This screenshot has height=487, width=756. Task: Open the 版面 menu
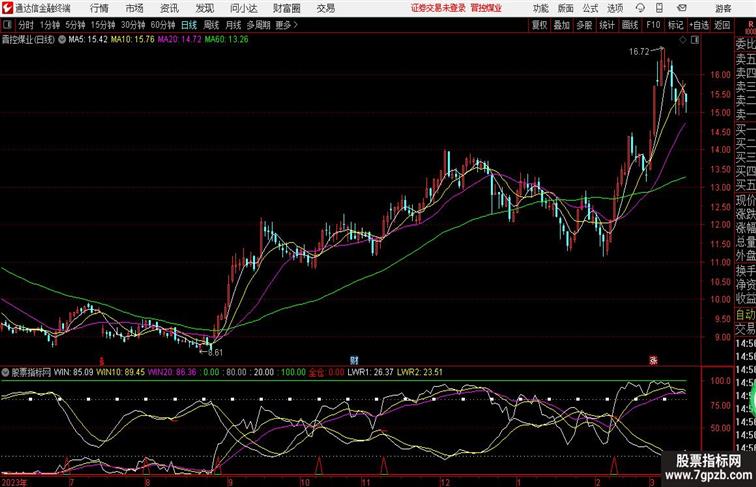tap(566, 8)
